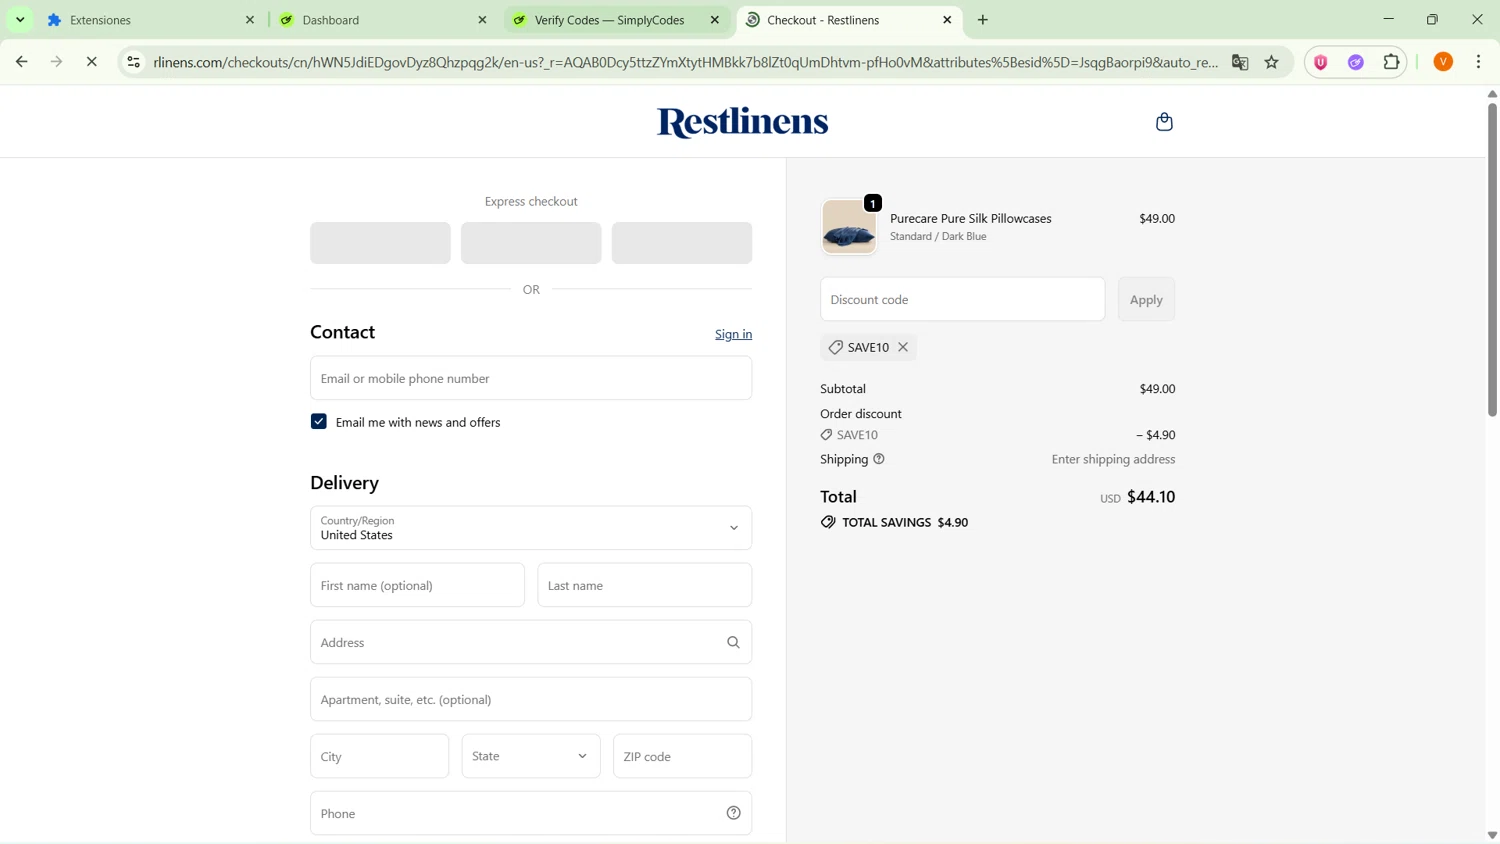Image resolution: width=1500 pixels, height=844 pixels.
Task: Open the shopping cart bag icon
Action: point(1164,122)
